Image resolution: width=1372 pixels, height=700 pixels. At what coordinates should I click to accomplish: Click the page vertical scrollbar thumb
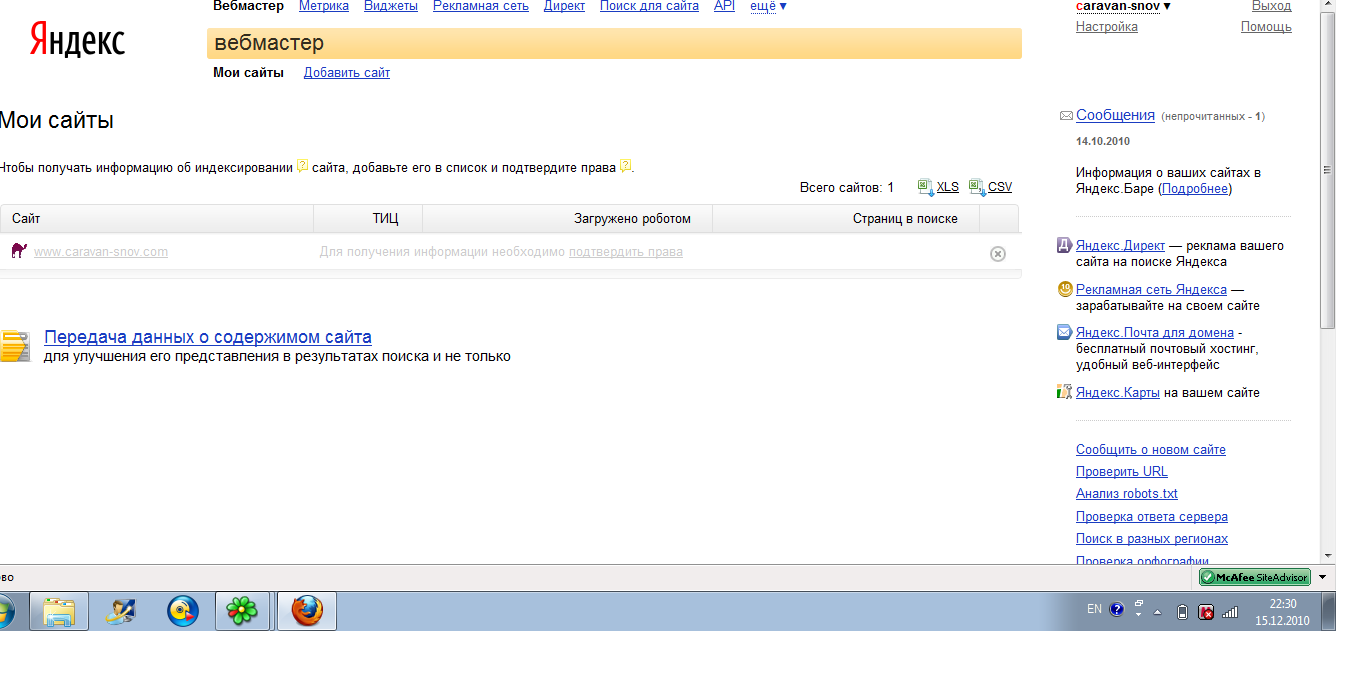[x=1327, y=170]
